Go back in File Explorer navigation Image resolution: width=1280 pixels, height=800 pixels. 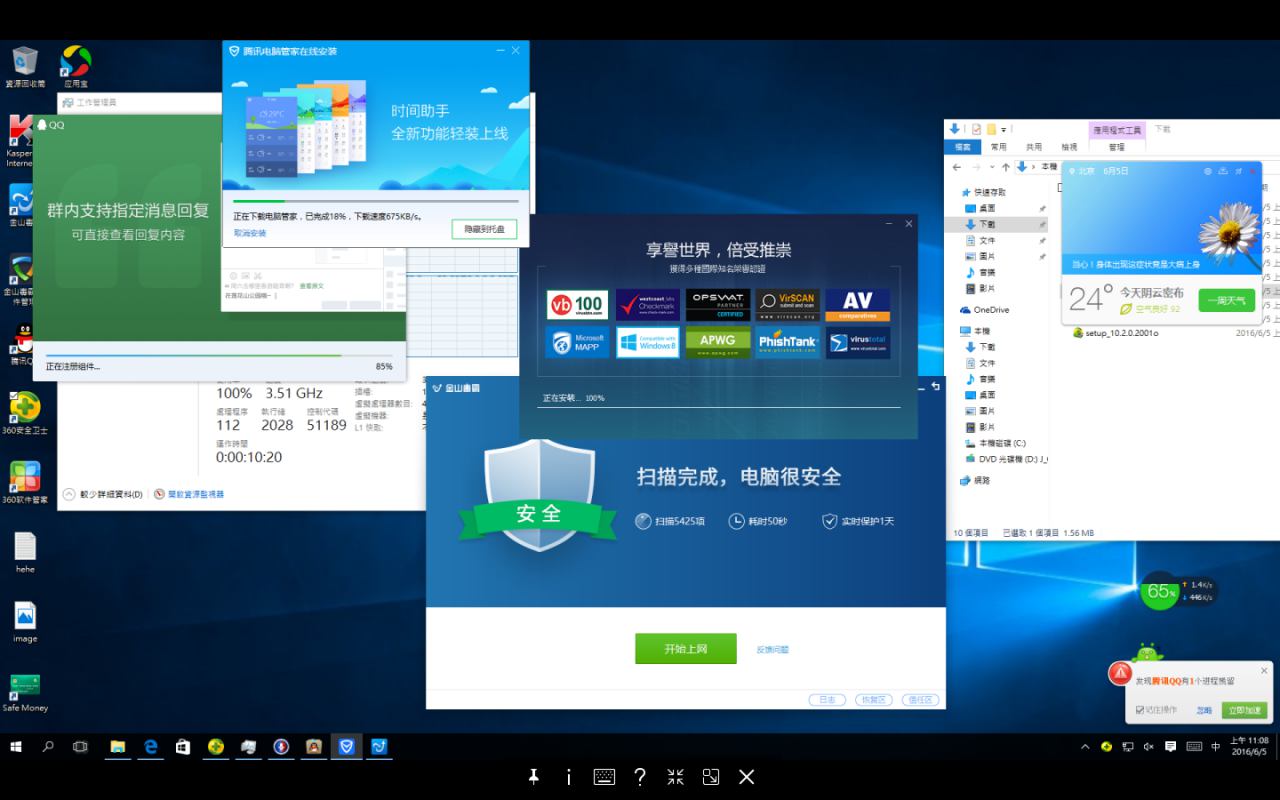point(957,167)
